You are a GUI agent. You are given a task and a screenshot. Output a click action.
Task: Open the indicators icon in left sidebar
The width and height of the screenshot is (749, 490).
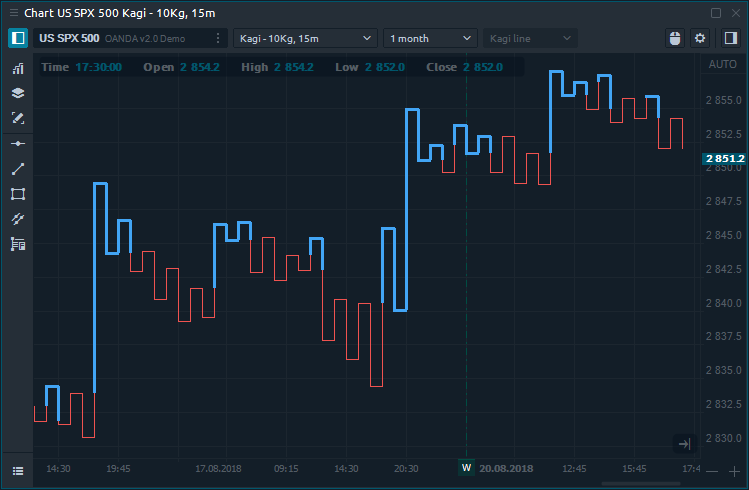click(x=18, y=69)
